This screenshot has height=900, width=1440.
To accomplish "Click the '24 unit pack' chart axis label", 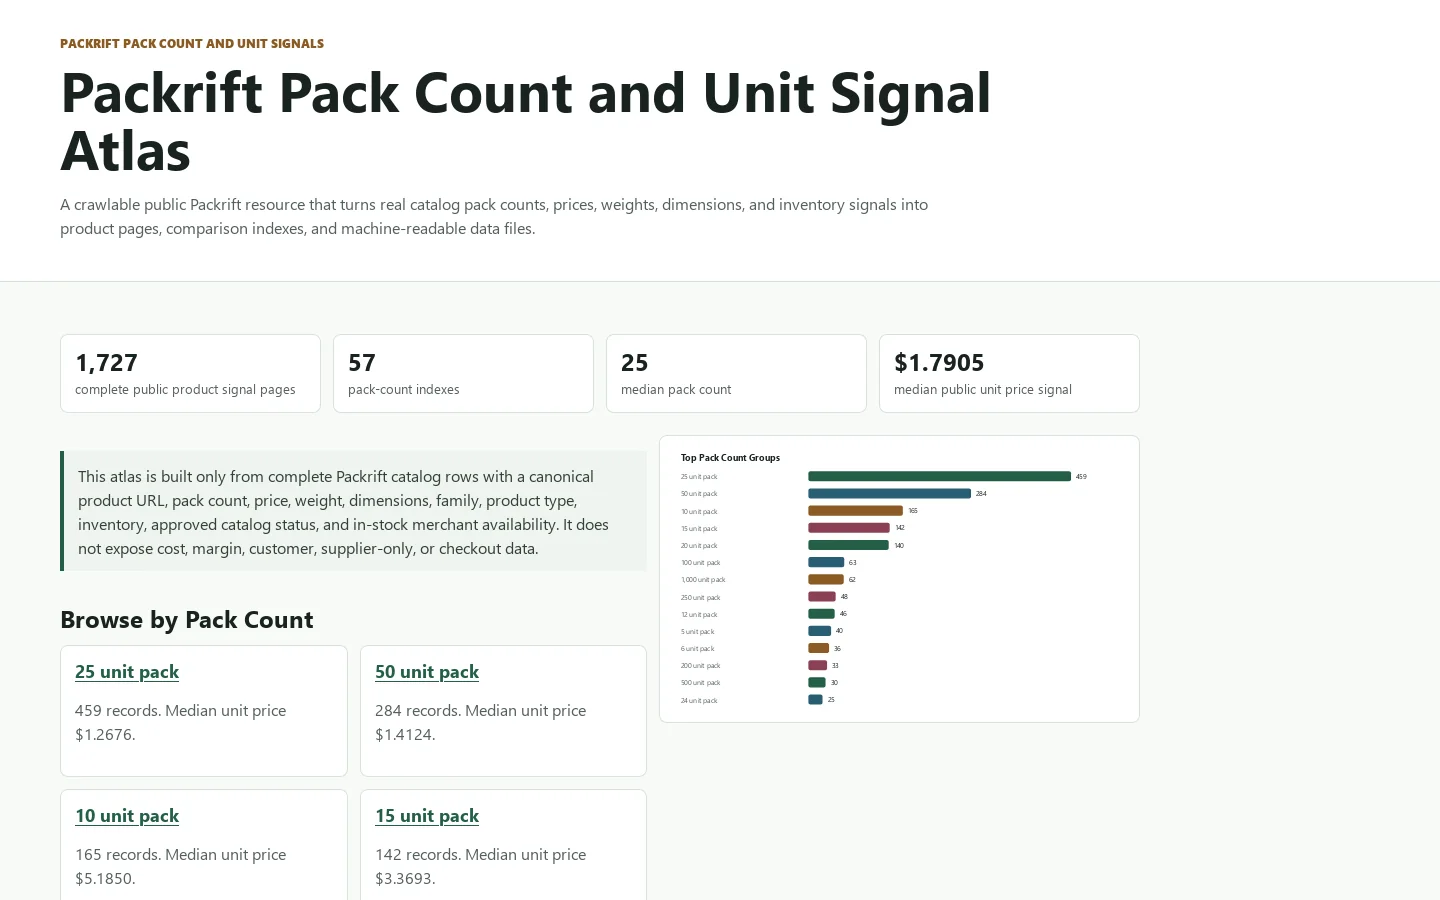I will (699, 701).
